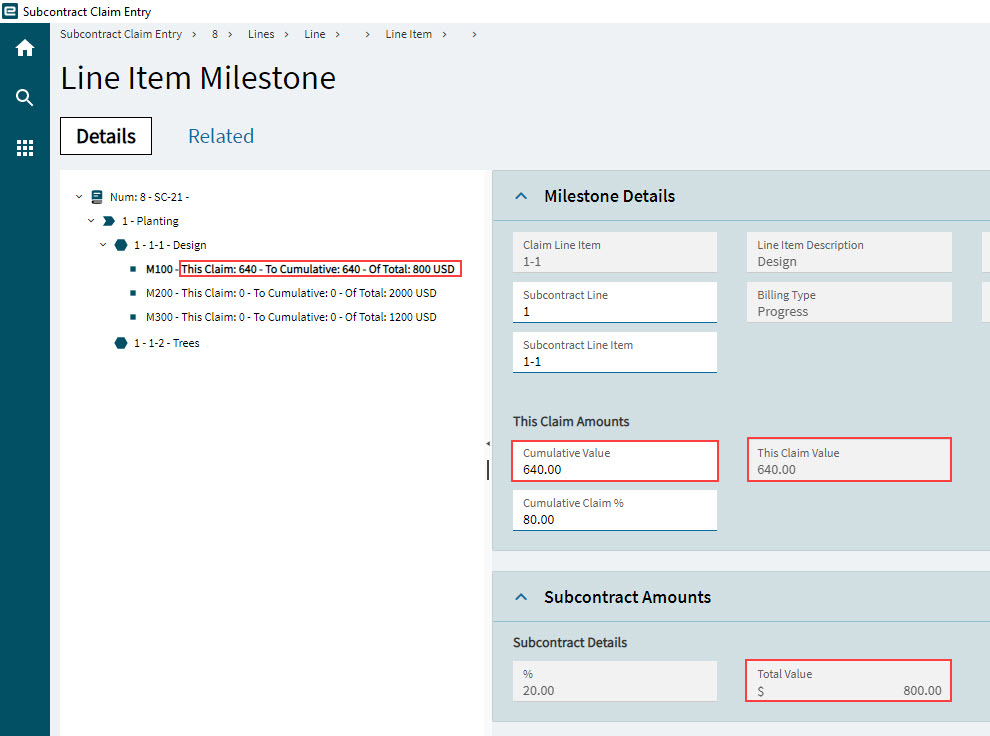The image size is (990, 736).
Task: Select the 1 - Planting tree item
Action: [150, 221]
